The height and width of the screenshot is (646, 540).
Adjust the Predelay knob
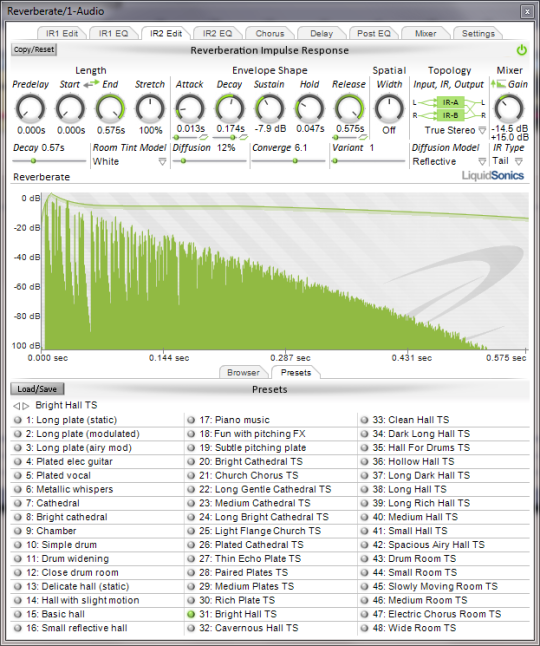point(30,109)
